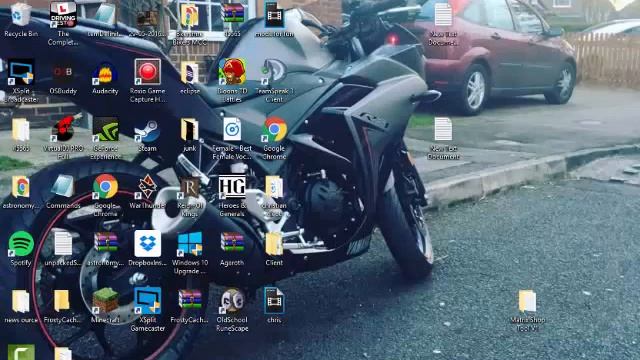
Task: Launch the Minecraft shortcut
Action: tap(105, 301)
